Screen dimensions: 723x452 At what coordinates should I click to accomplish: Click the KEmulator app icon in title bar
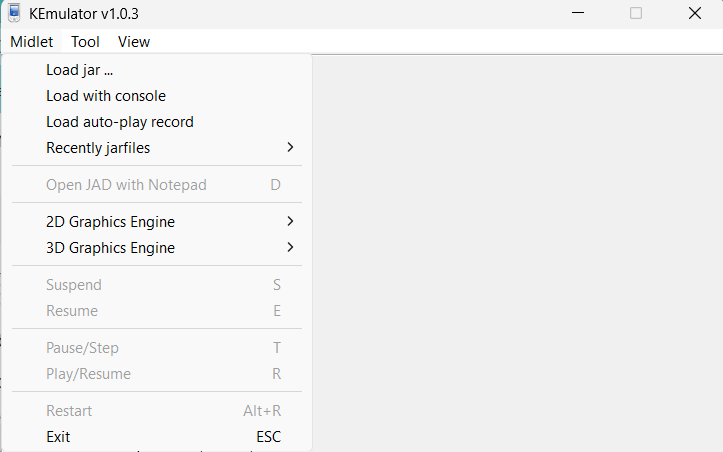14,13
